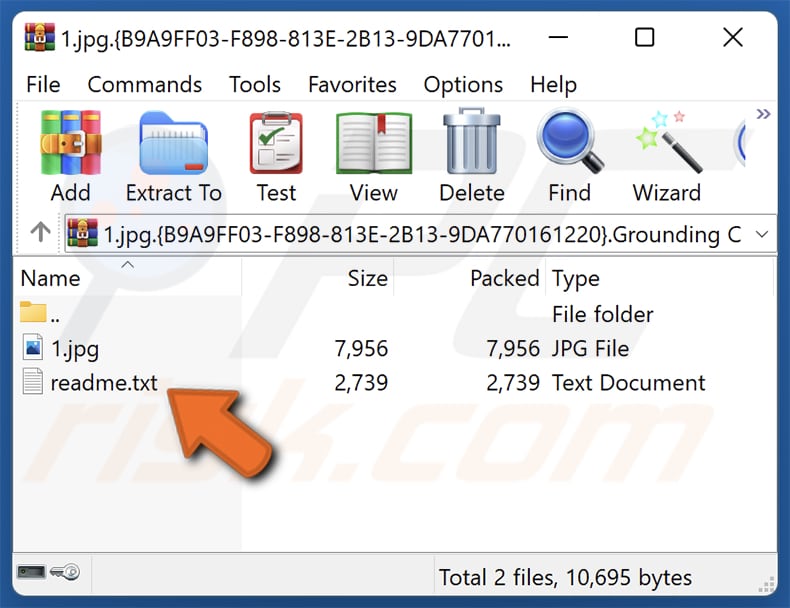790x608 pixels.
Task: Select the parent folder '..' entry
Action: click(40, 313)
